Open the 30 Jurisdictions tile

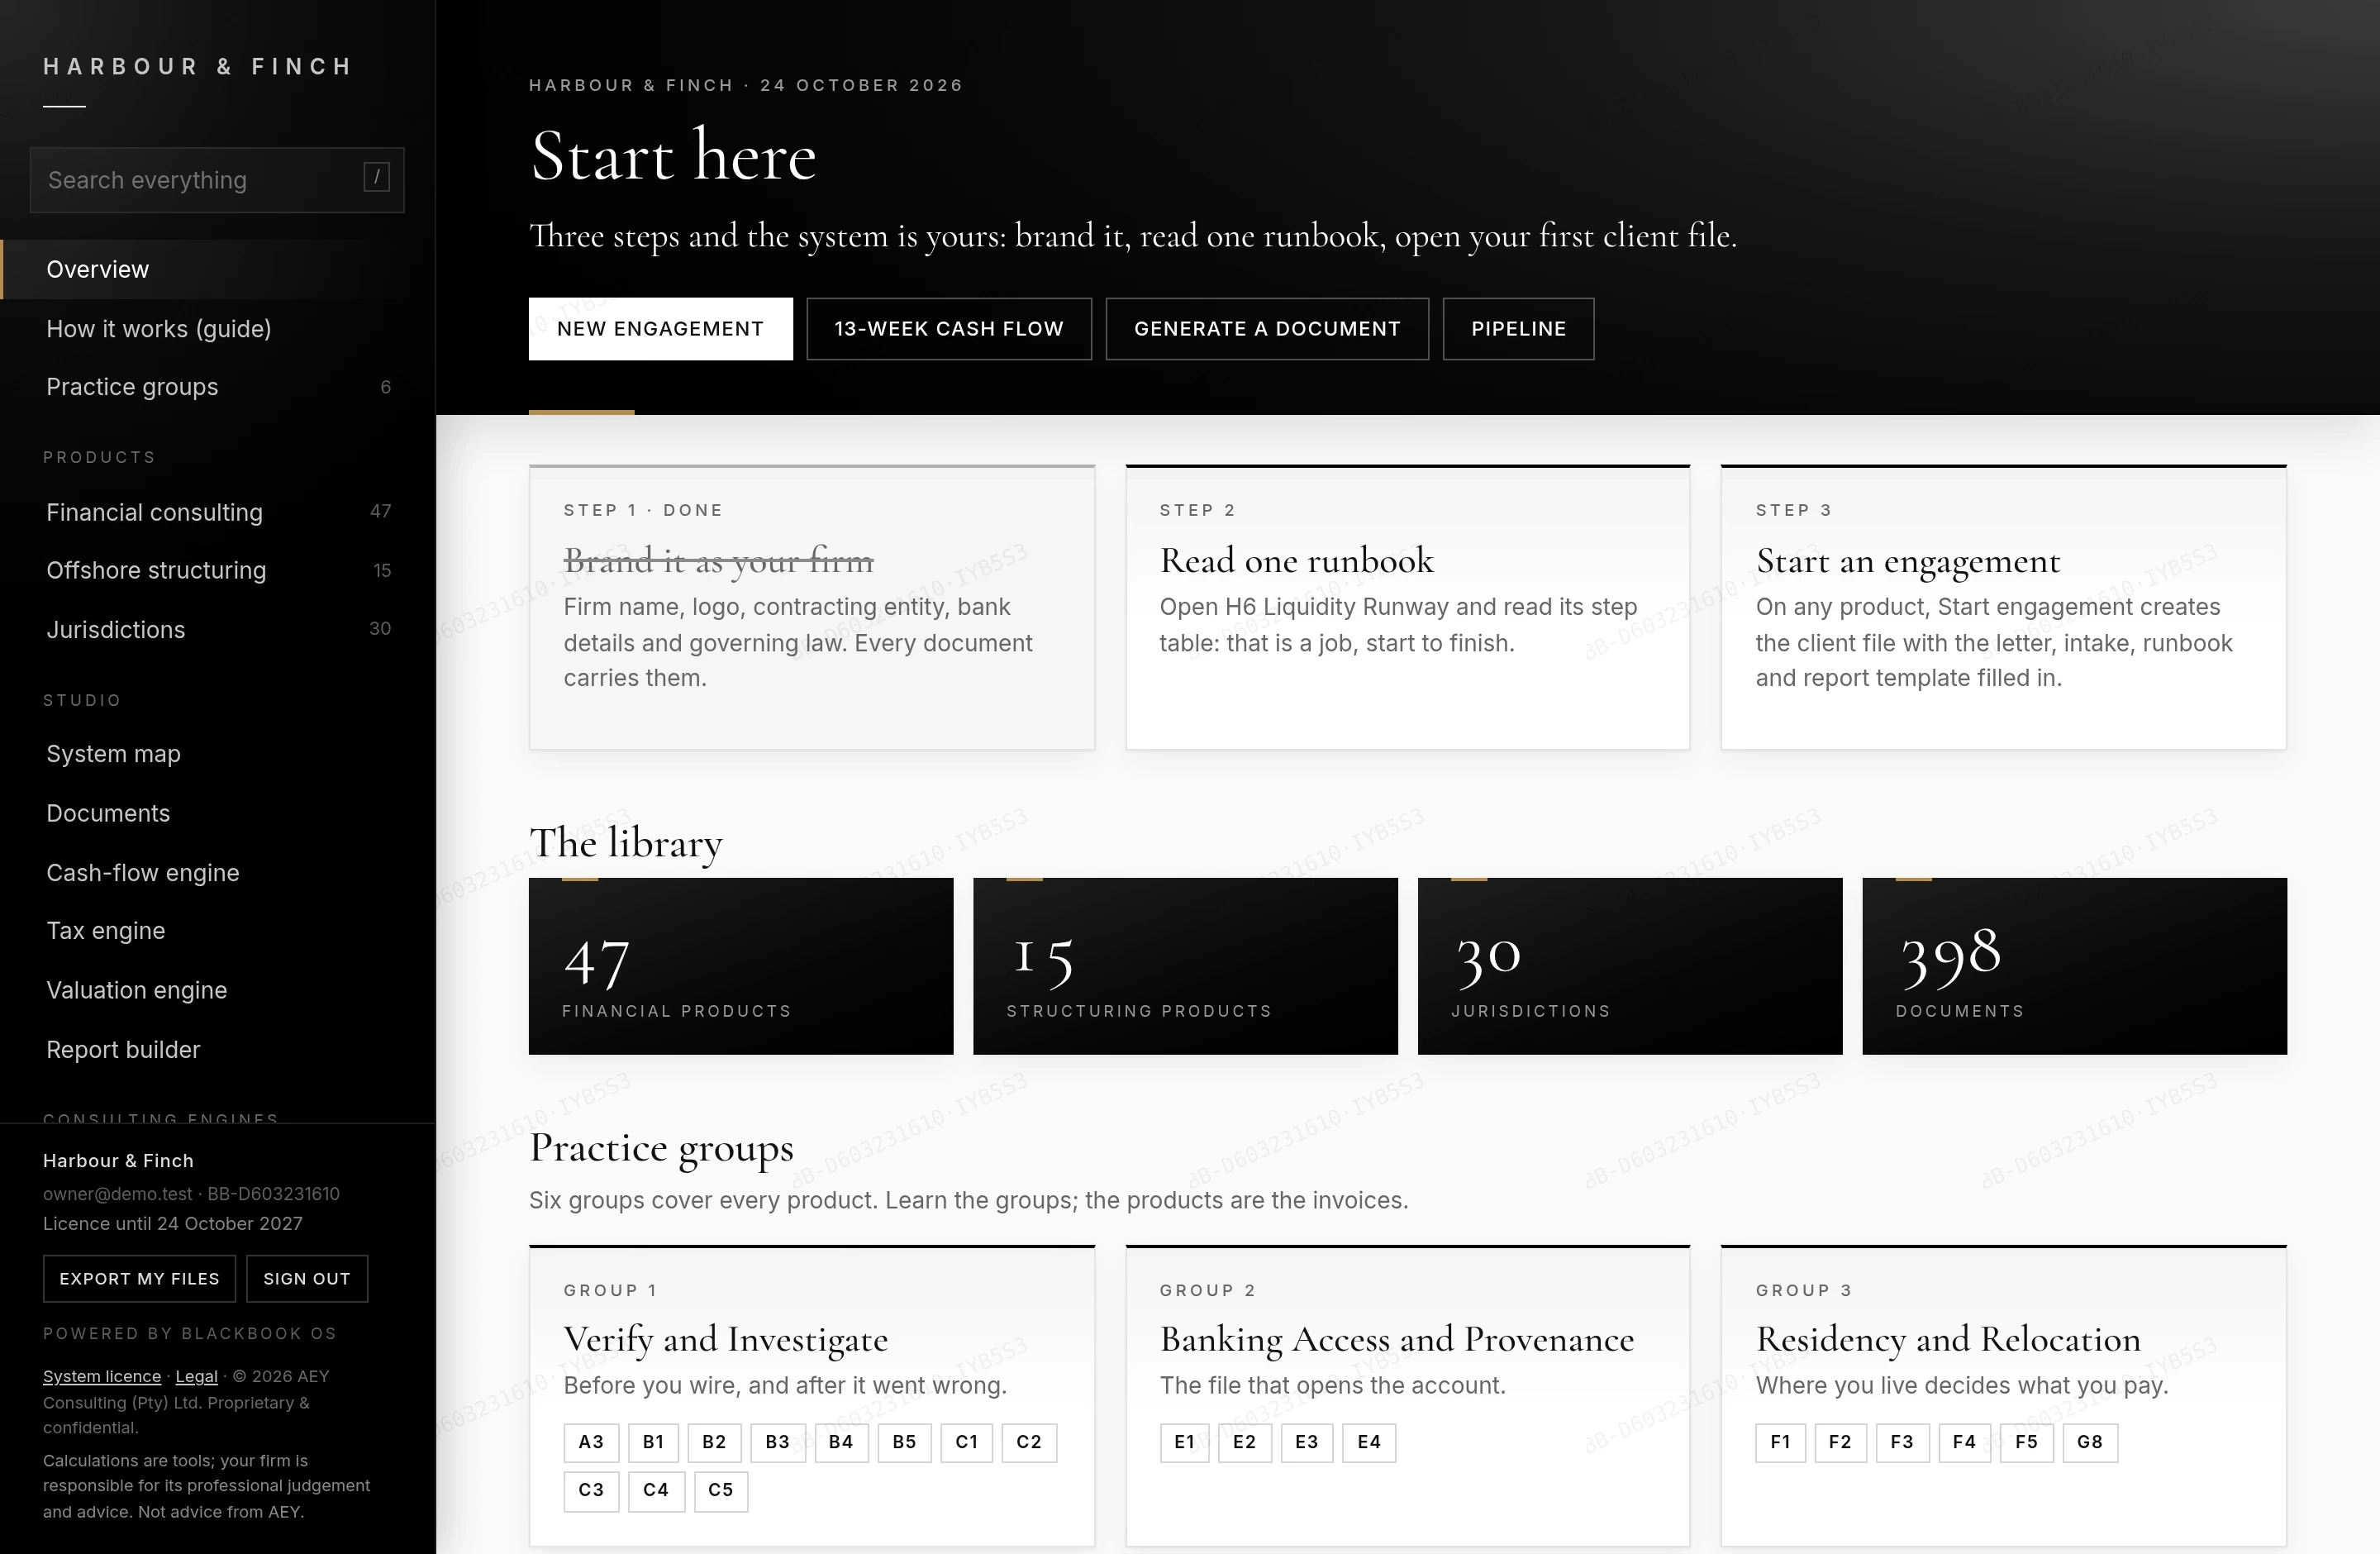tap(1630, 966)
